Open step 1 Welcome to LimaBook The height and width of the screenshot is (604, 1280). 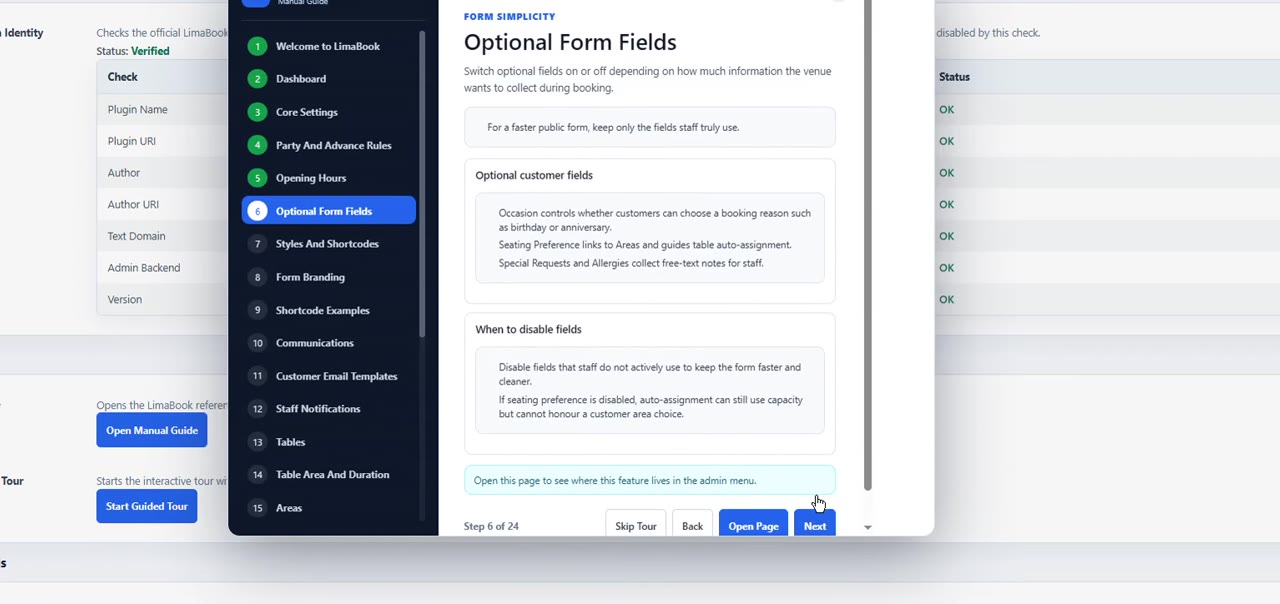(x=328, y=46)
